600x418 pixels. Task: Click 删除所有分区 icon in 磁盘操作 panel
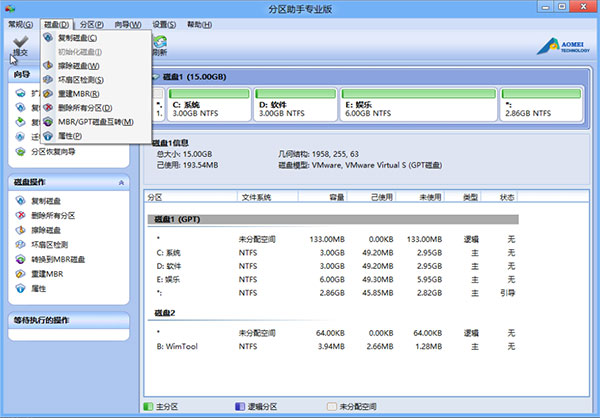click(22, 215)
